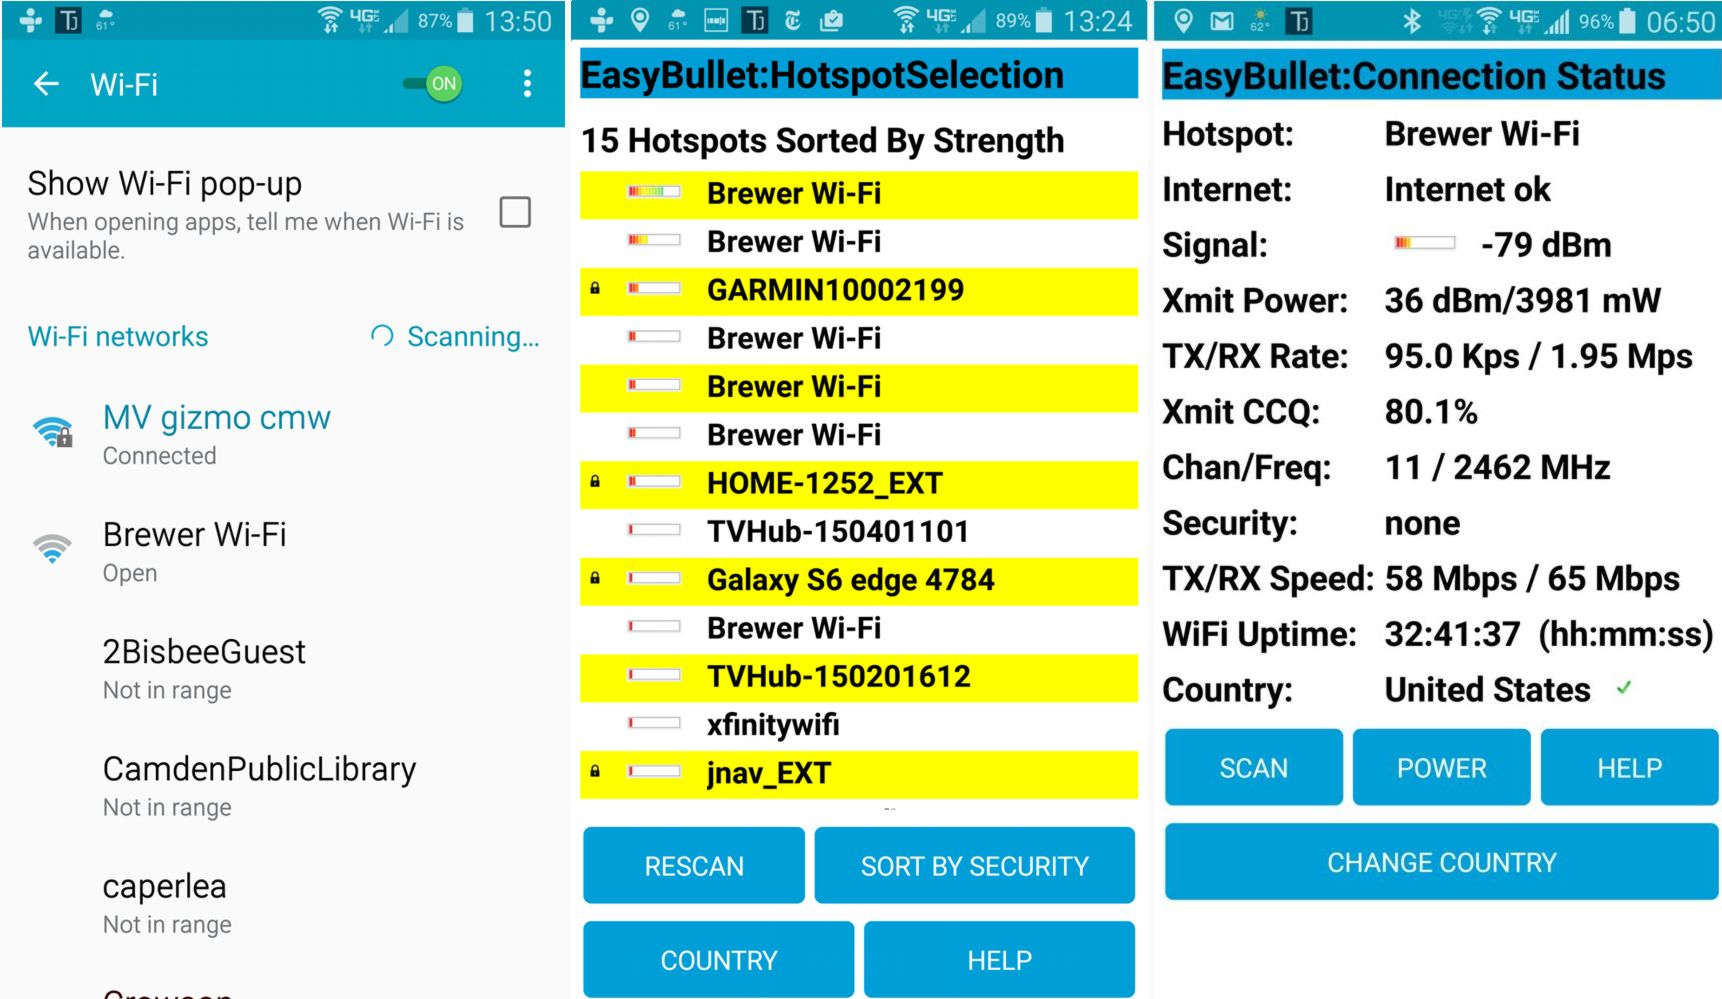Image resolution: width=1722 pixels, height=999 pixels.
Task: Open the Wi-Fi overflow menu dots
Action: (527, 84)
